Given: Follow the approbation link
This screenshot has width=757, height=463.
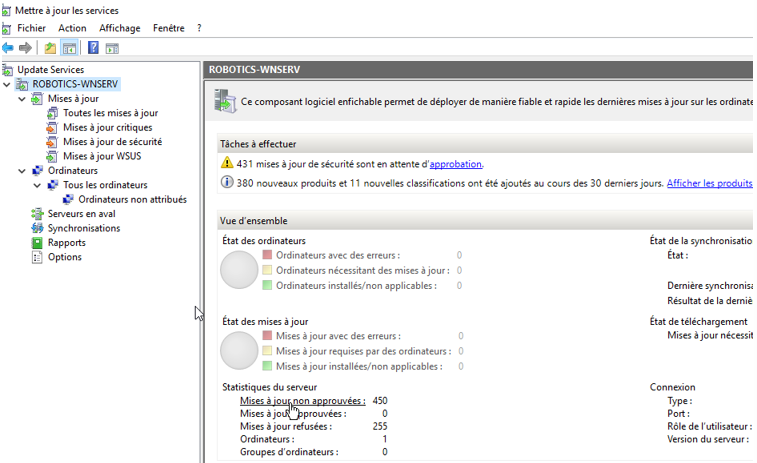Looking at the screenshot, I should (x=456, y=164).
